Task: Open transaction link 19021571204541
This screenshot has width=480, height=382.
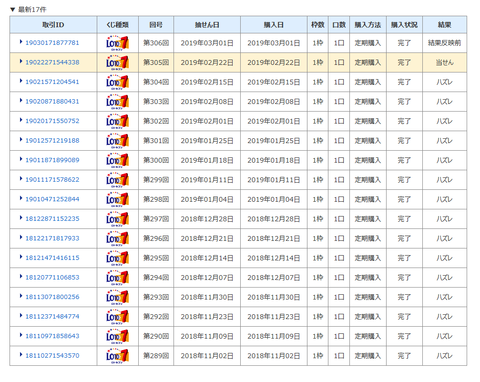Action: click(52, 82)
